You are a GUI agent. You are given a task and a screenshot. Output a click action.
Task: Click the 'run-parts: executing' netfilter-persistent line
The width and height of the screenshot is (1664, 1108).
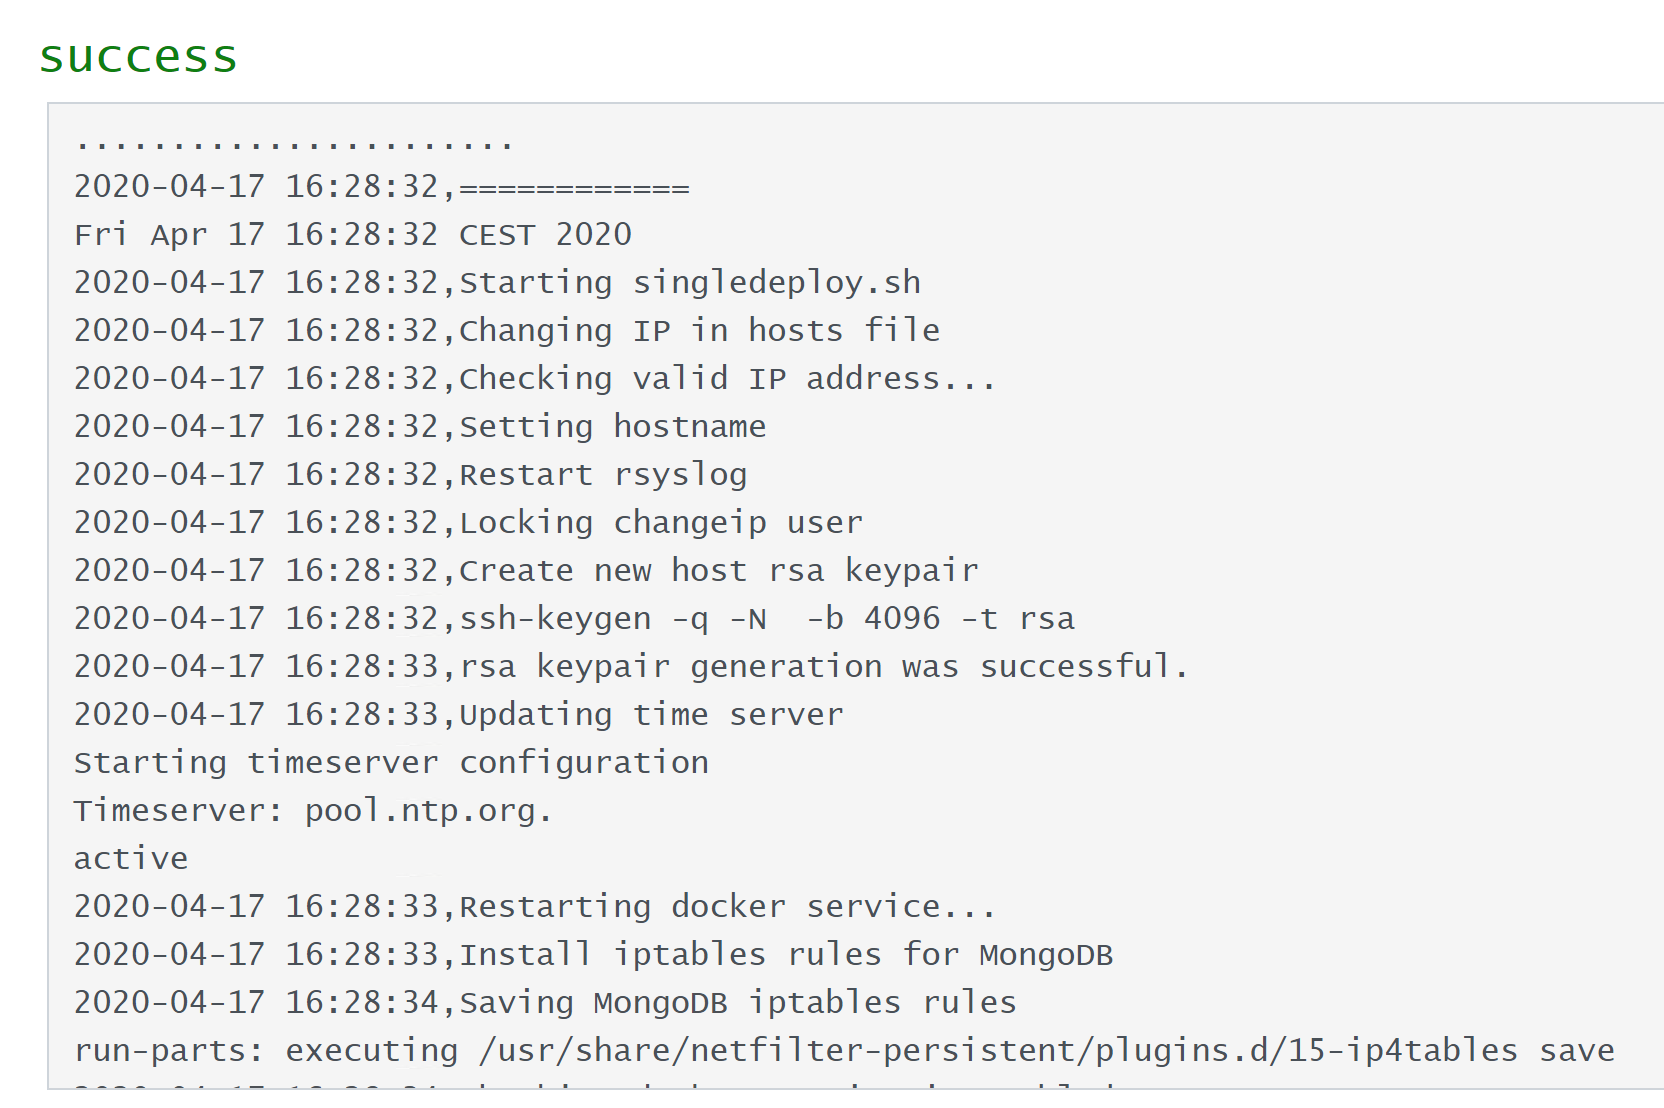[844, 1051]
